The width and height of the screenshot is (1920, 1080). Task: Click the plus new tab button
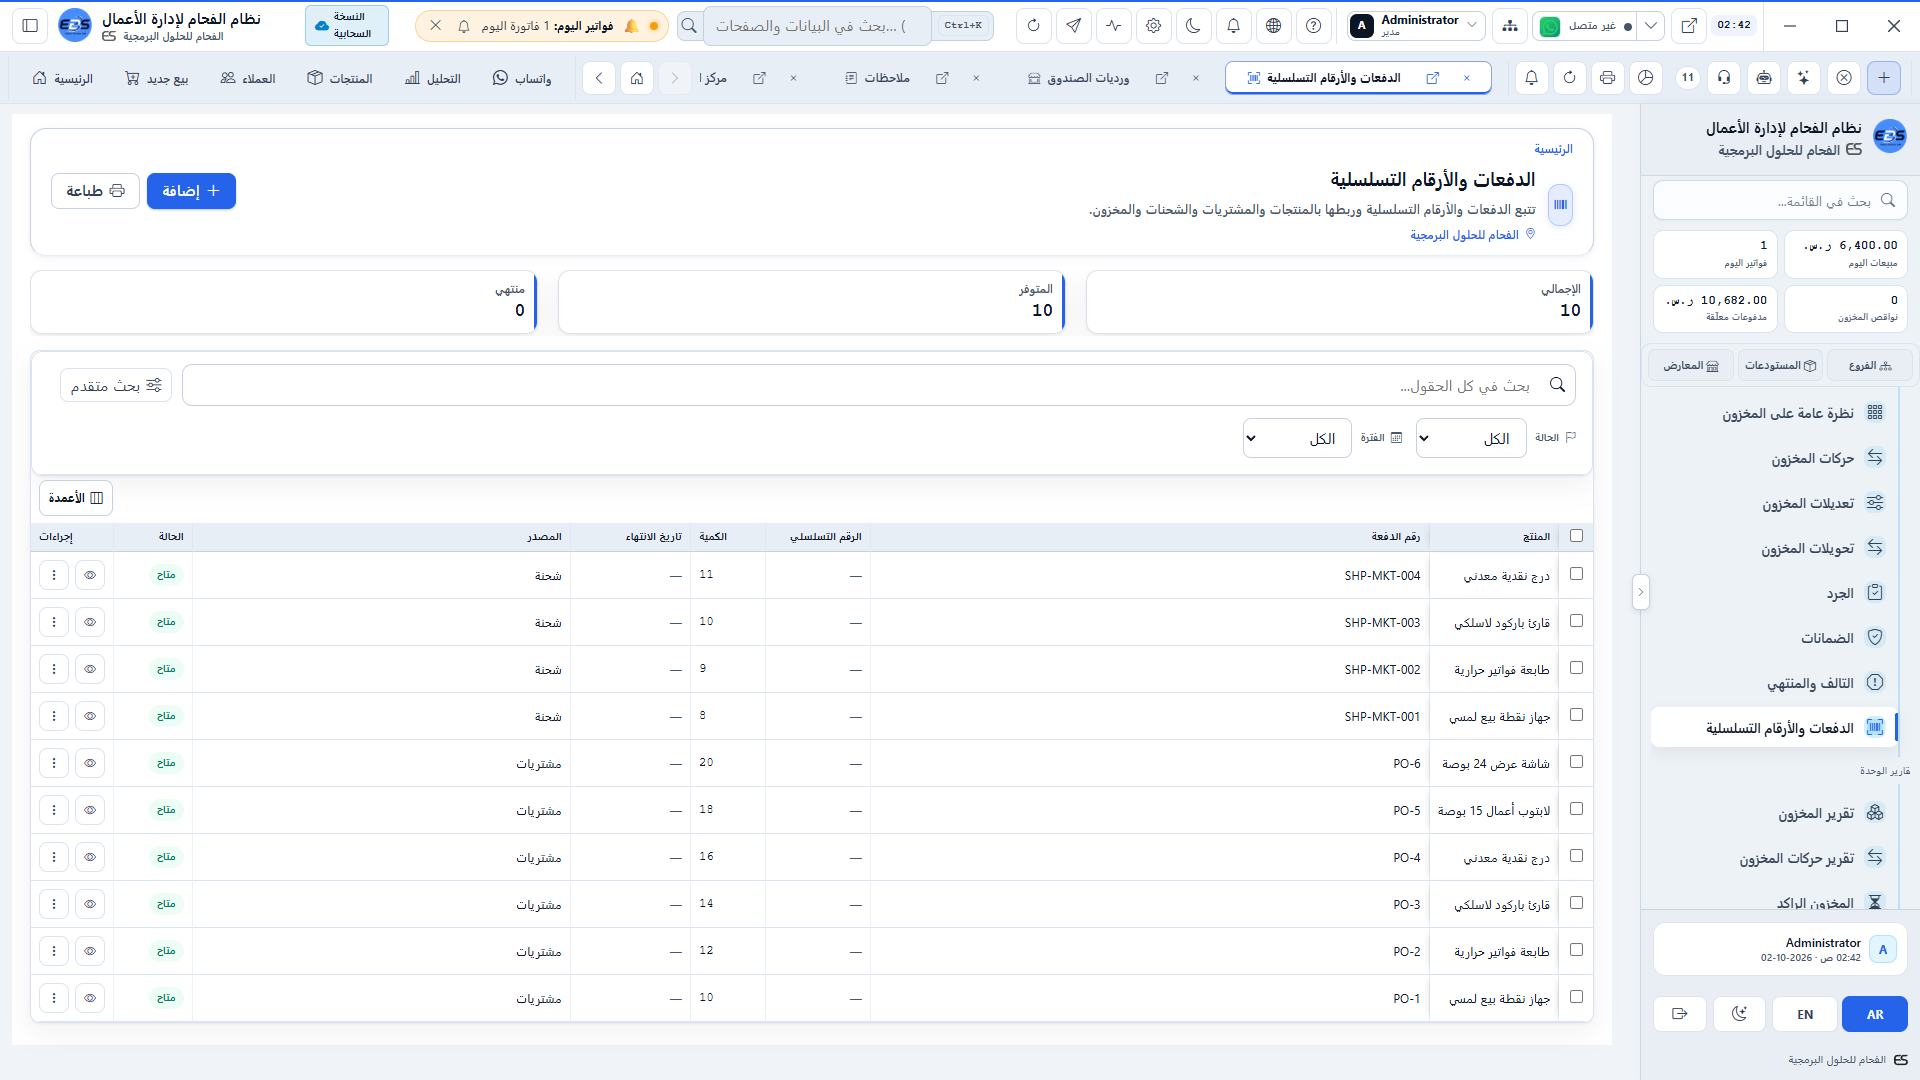[x=1884, y=78]
